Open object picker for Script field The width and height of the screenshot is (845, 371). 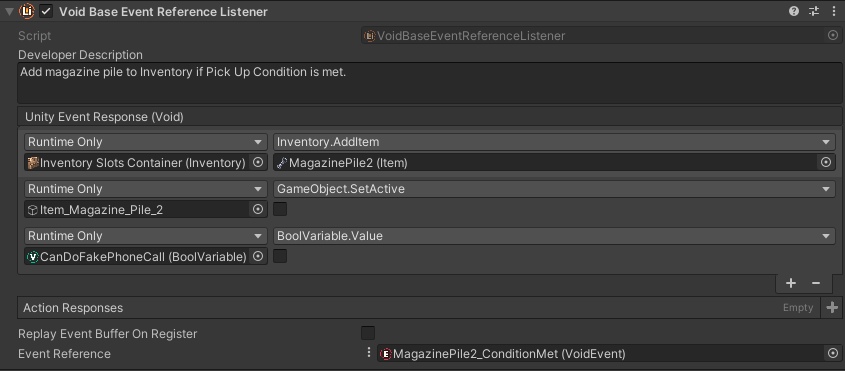tap(833, 36)
